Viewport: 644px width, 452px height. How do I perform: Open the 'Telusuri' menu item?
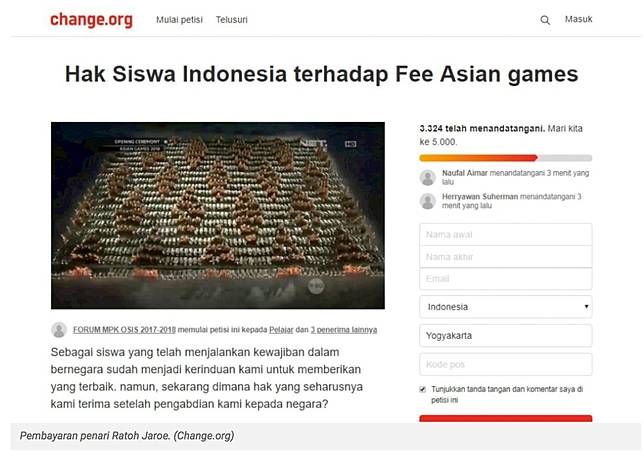232,20
